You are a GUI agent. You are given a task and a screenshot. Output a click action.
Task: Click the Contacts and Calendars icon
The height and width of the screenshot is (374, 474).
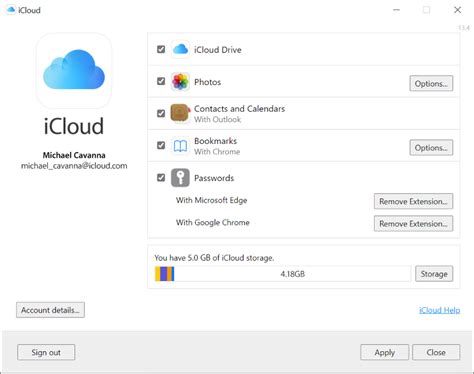tap(180, 113)
